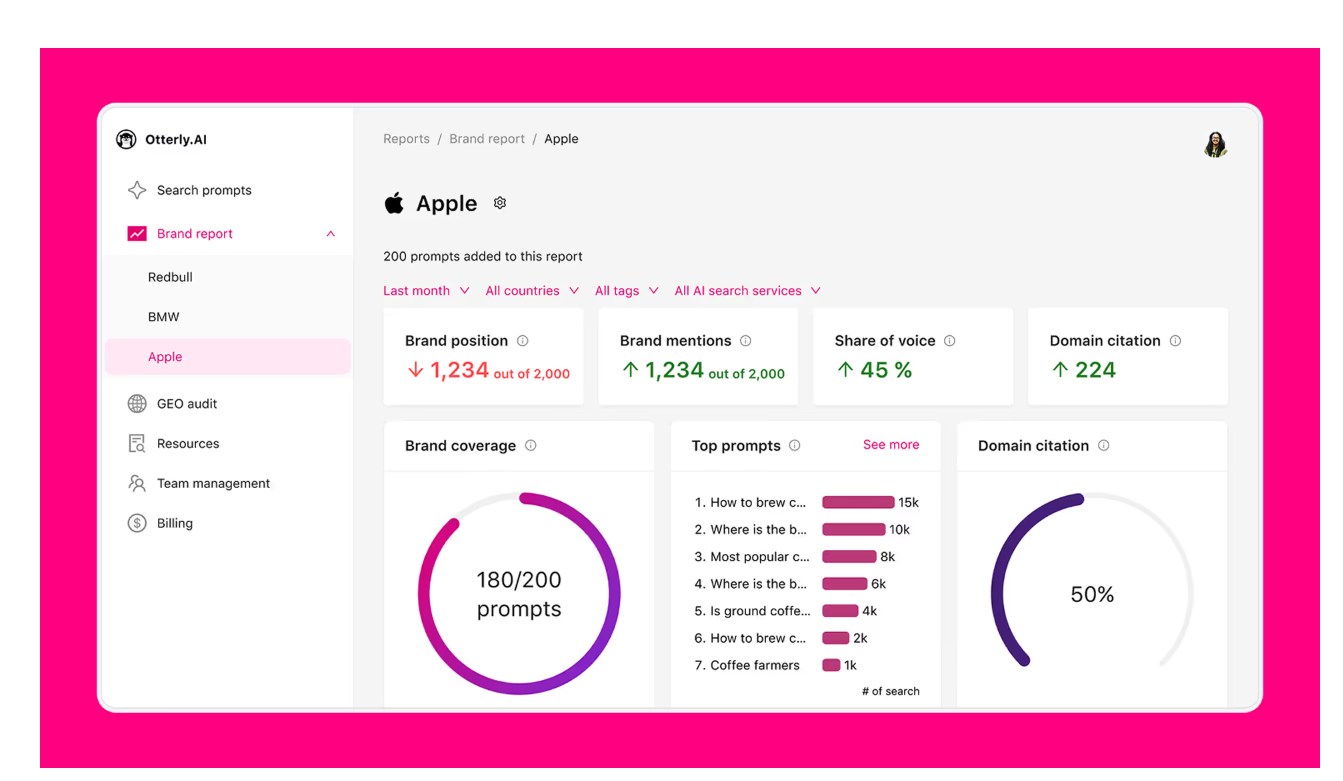1343x781 pixels.
Task: Click '200 prompts added to this report' text
Action: 483,256
